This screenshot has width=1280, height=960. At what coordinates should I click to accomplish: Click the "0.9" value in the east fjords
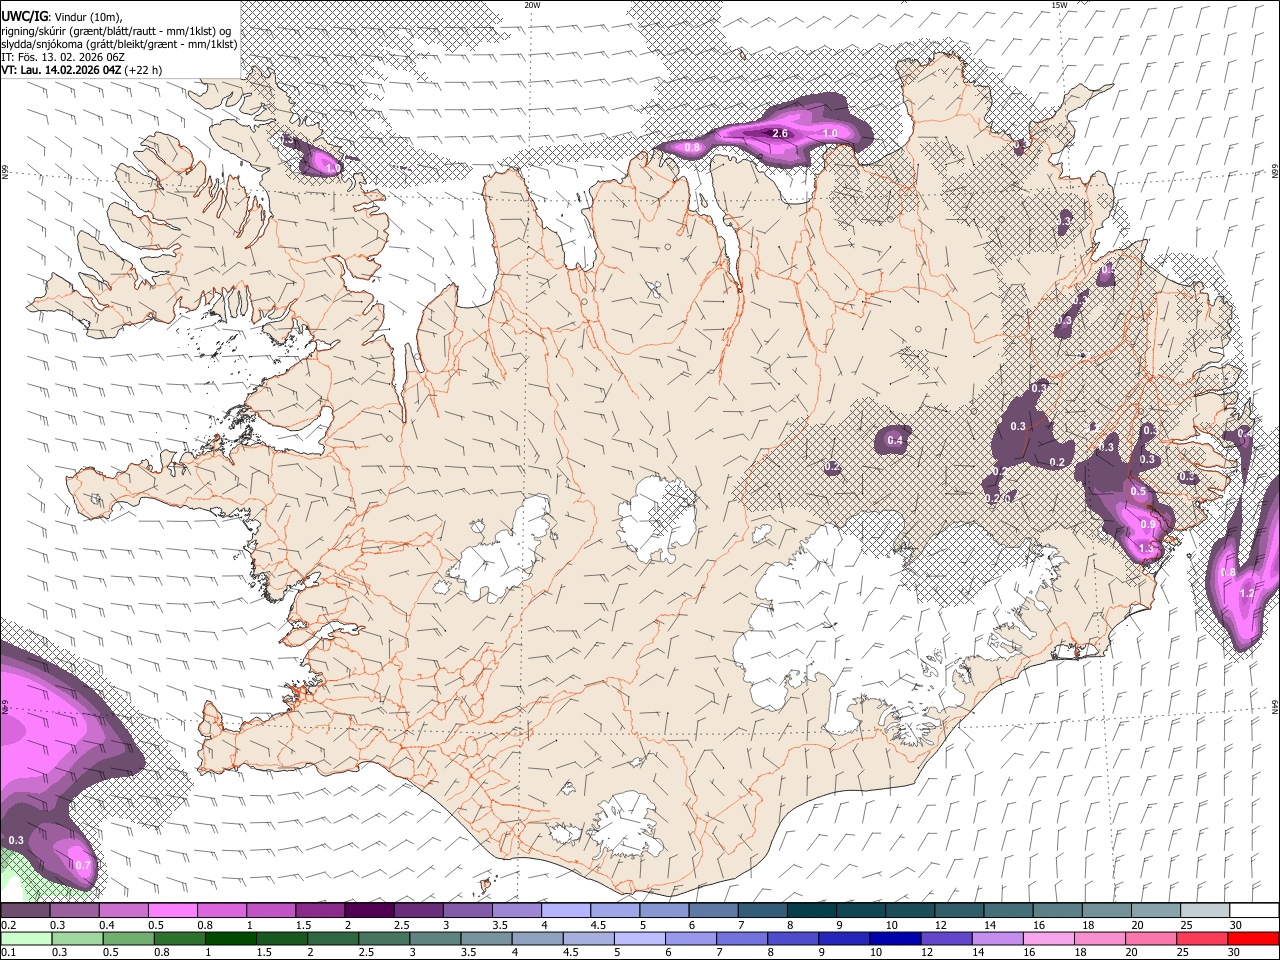1148,524
